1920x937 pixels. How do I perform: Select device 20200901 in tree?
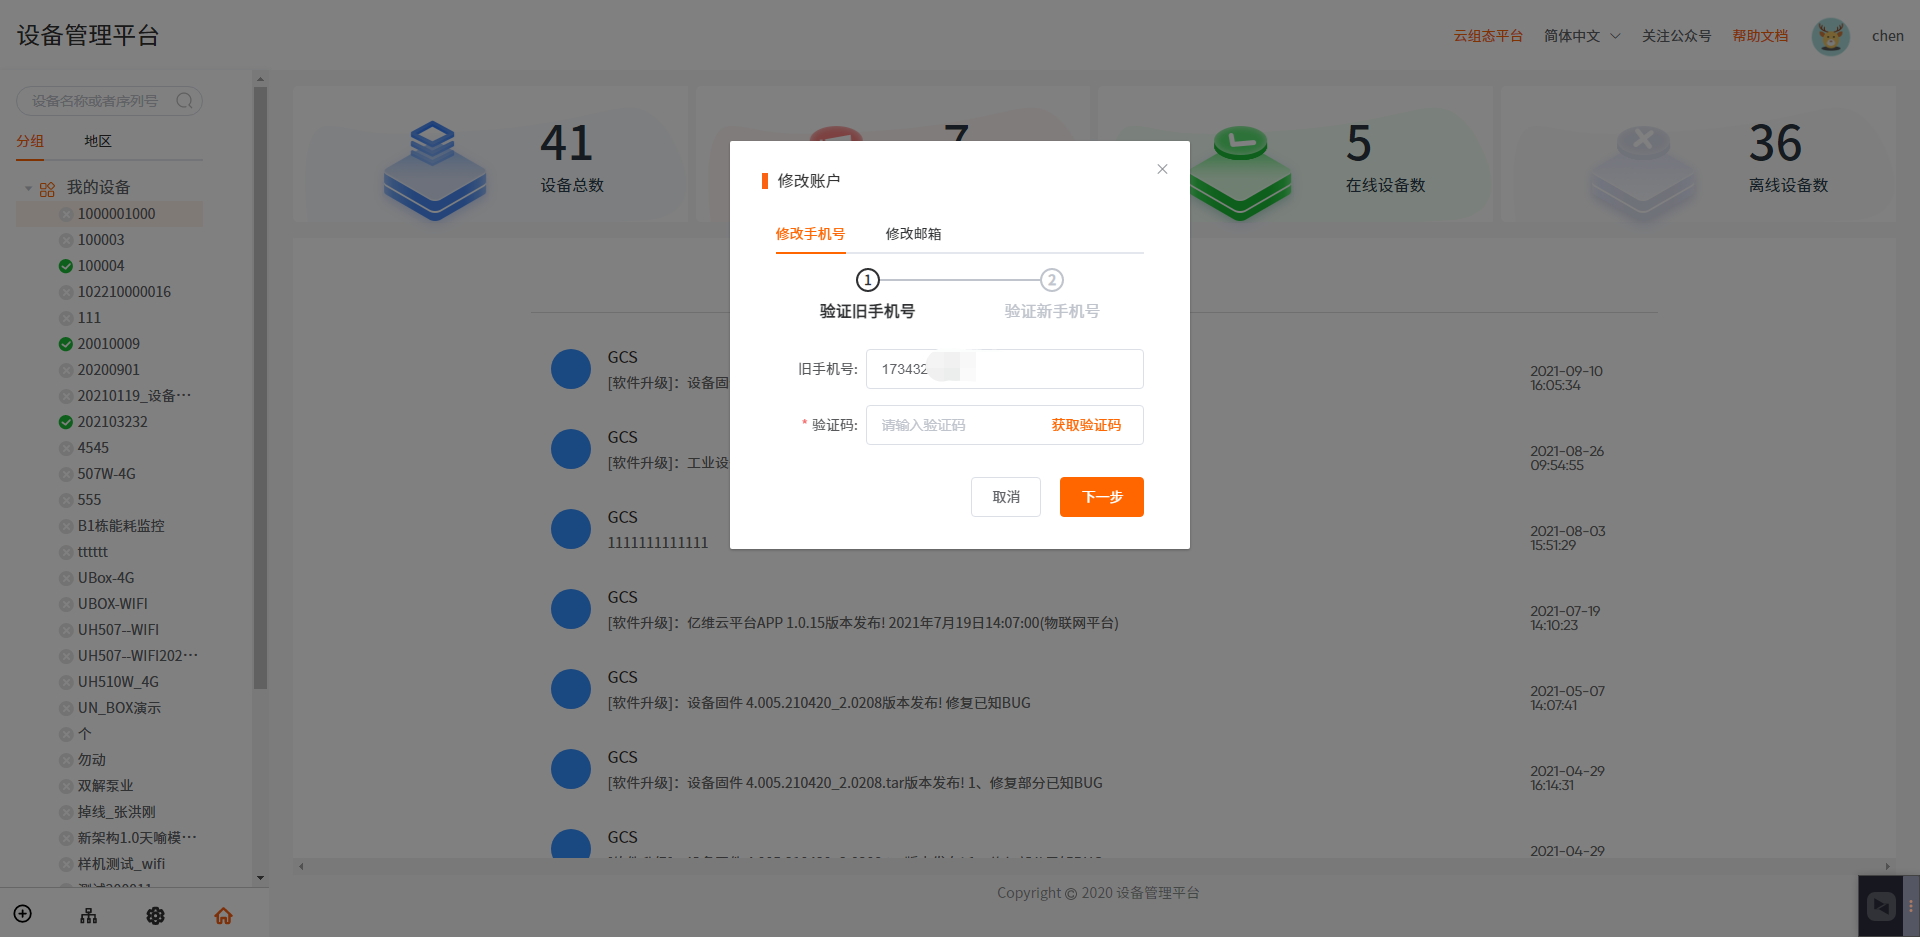tap(109, 370)
